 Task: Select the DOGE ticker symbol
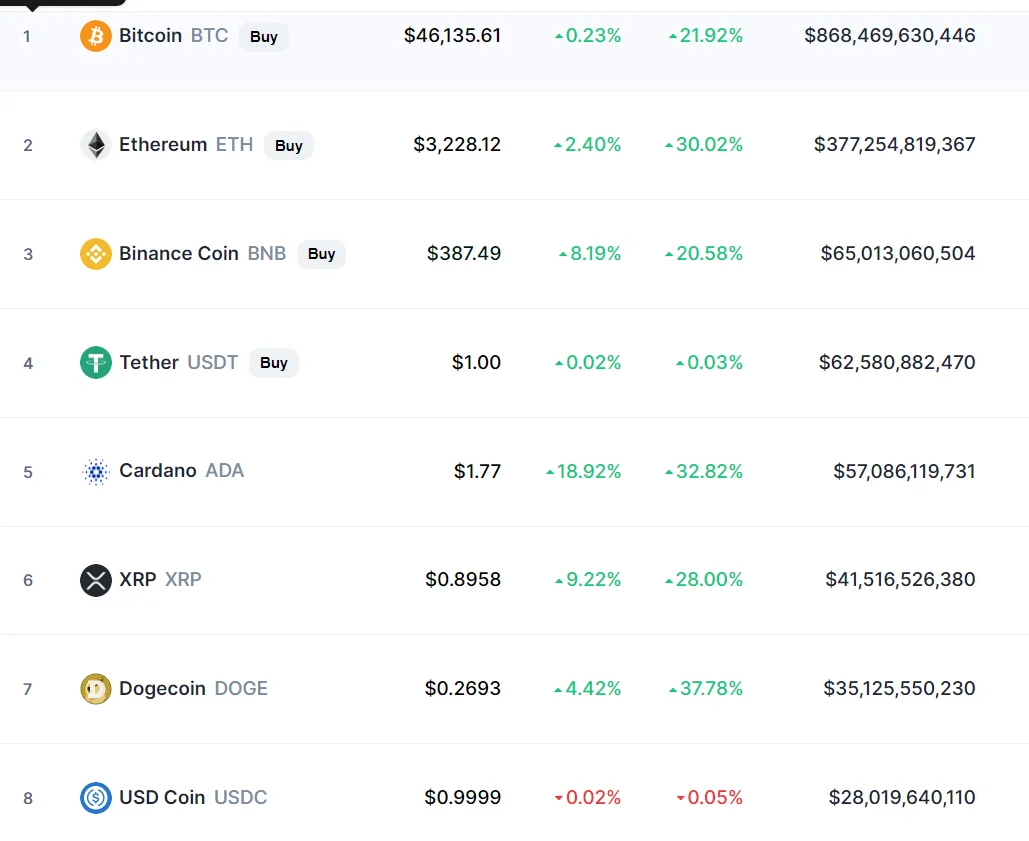pyautogui.click(x=242, y=688)
